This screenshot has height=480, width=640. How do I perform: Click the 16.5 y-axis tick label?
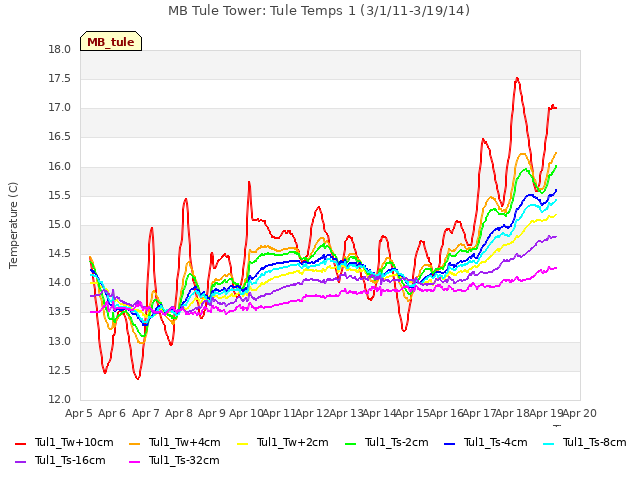pos(60,137)
